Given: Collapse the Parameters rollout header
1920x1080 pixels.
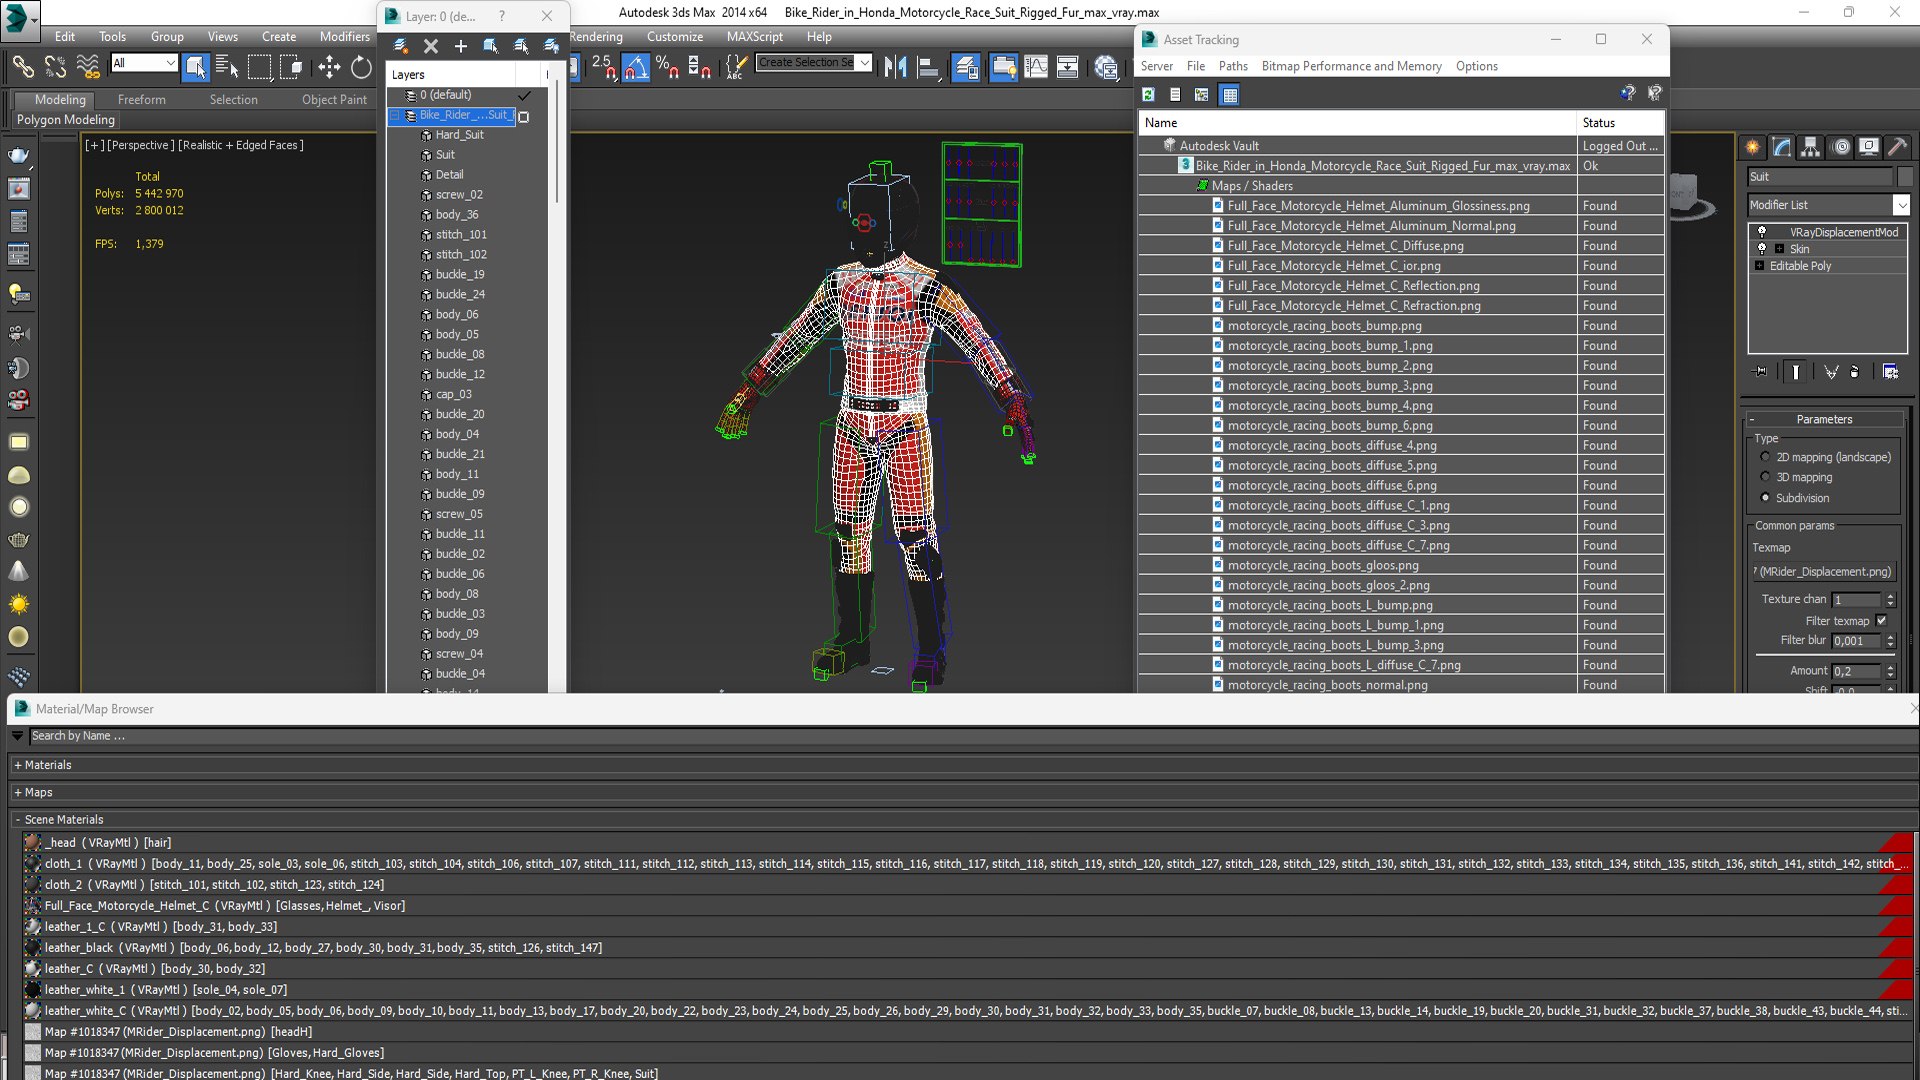Looking at the screenshot, I should pyautogui.click(x=1824, y=419).
